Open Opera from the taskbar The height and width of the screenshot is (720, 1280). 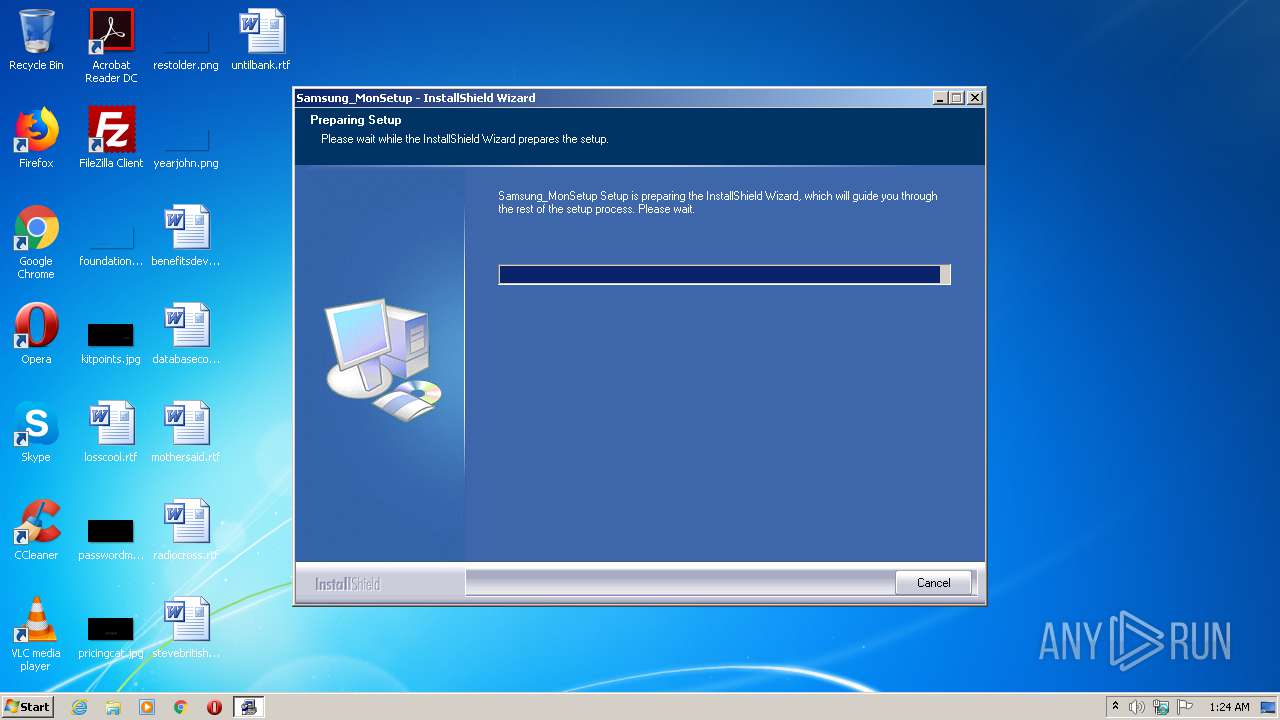point(214,707)
